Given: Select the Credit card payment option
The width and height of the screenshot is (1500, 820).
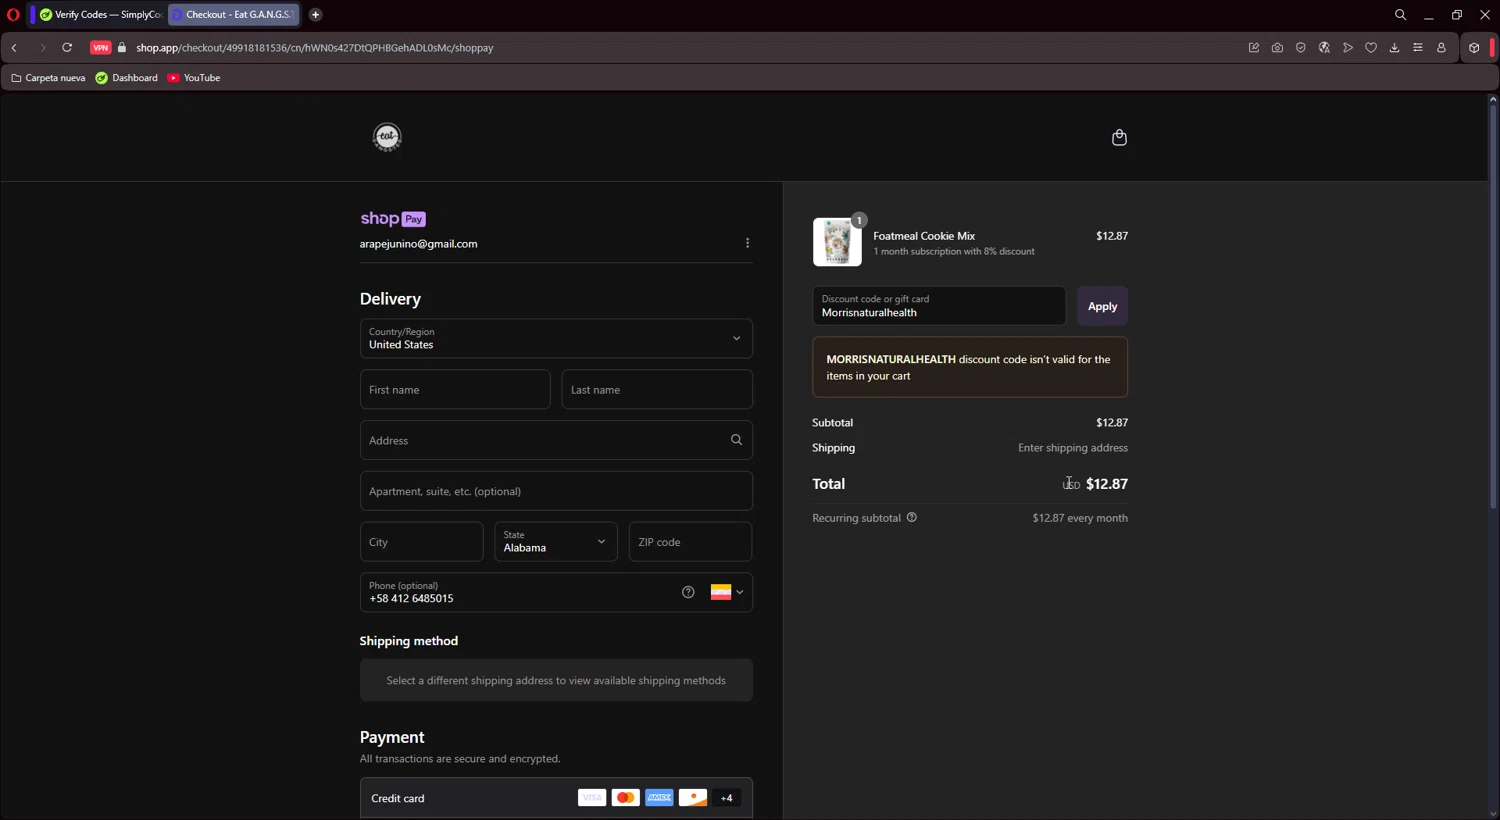Looking at the screenshot, I should 556,798.
